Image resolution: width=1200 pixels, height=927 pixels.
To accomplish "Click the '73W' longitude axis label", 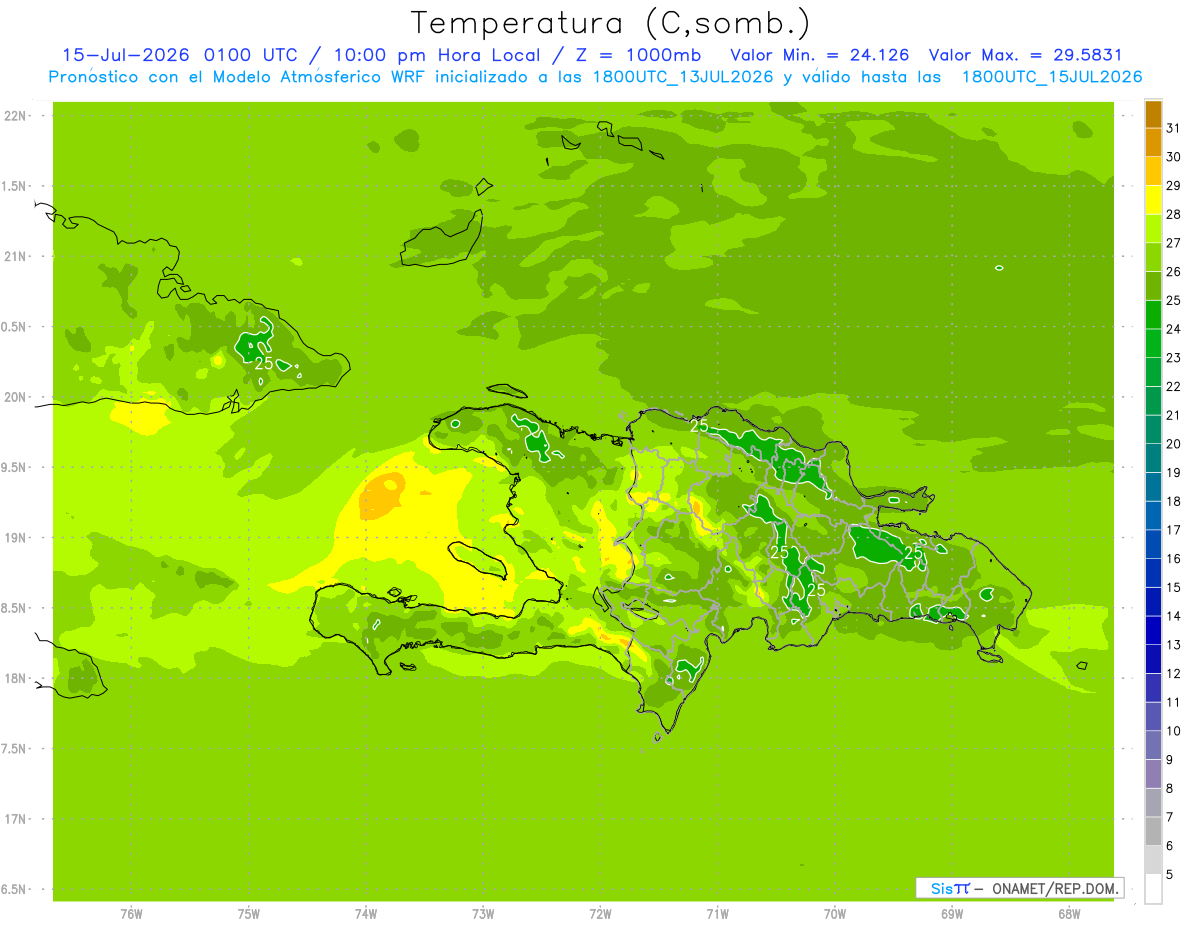I will click(x=483, y=914).
